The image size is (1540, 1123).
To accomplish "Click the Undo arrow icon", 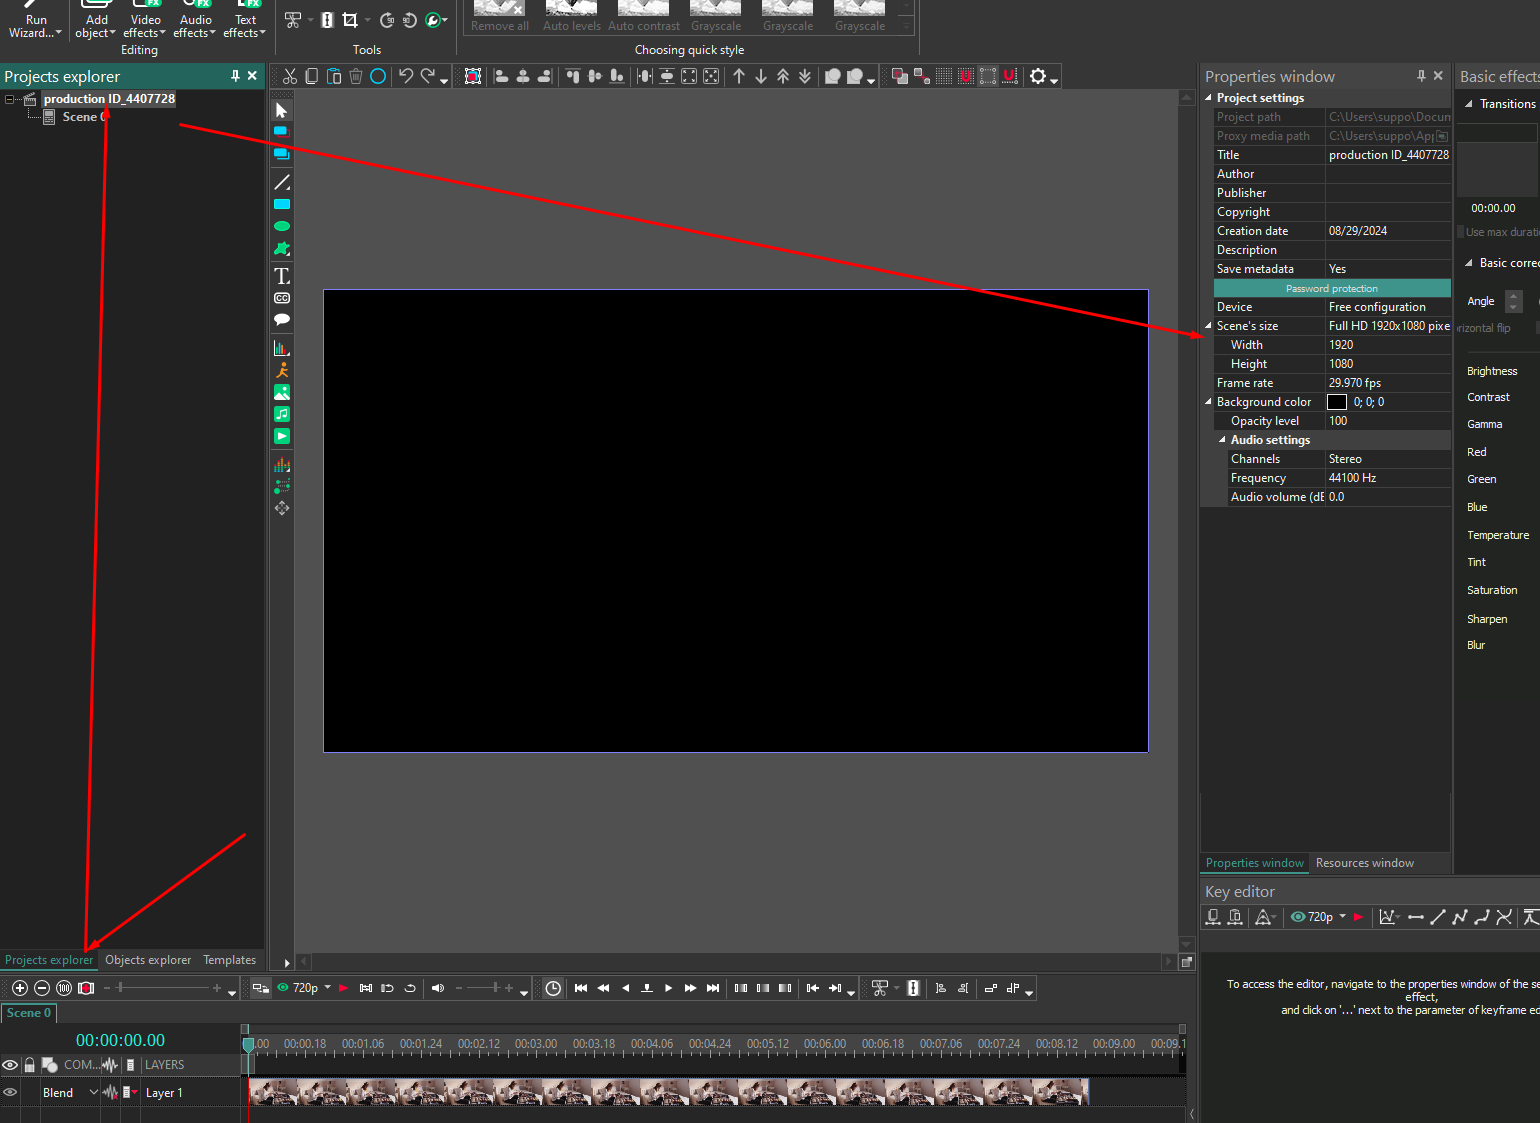I will 406,76.
